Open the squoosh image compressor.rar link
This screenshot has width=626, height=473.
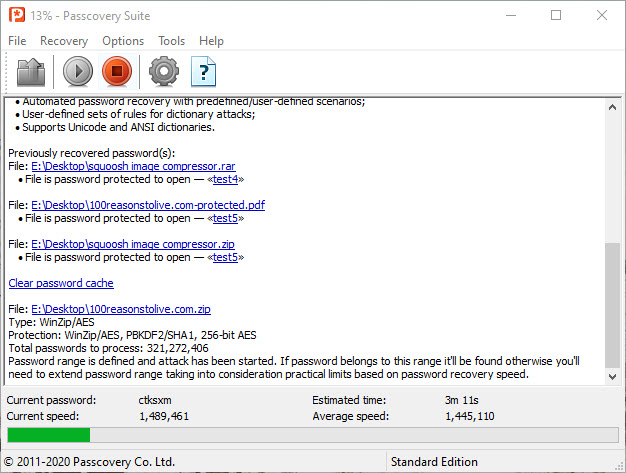pyautogui.click(x=133, y=166)
